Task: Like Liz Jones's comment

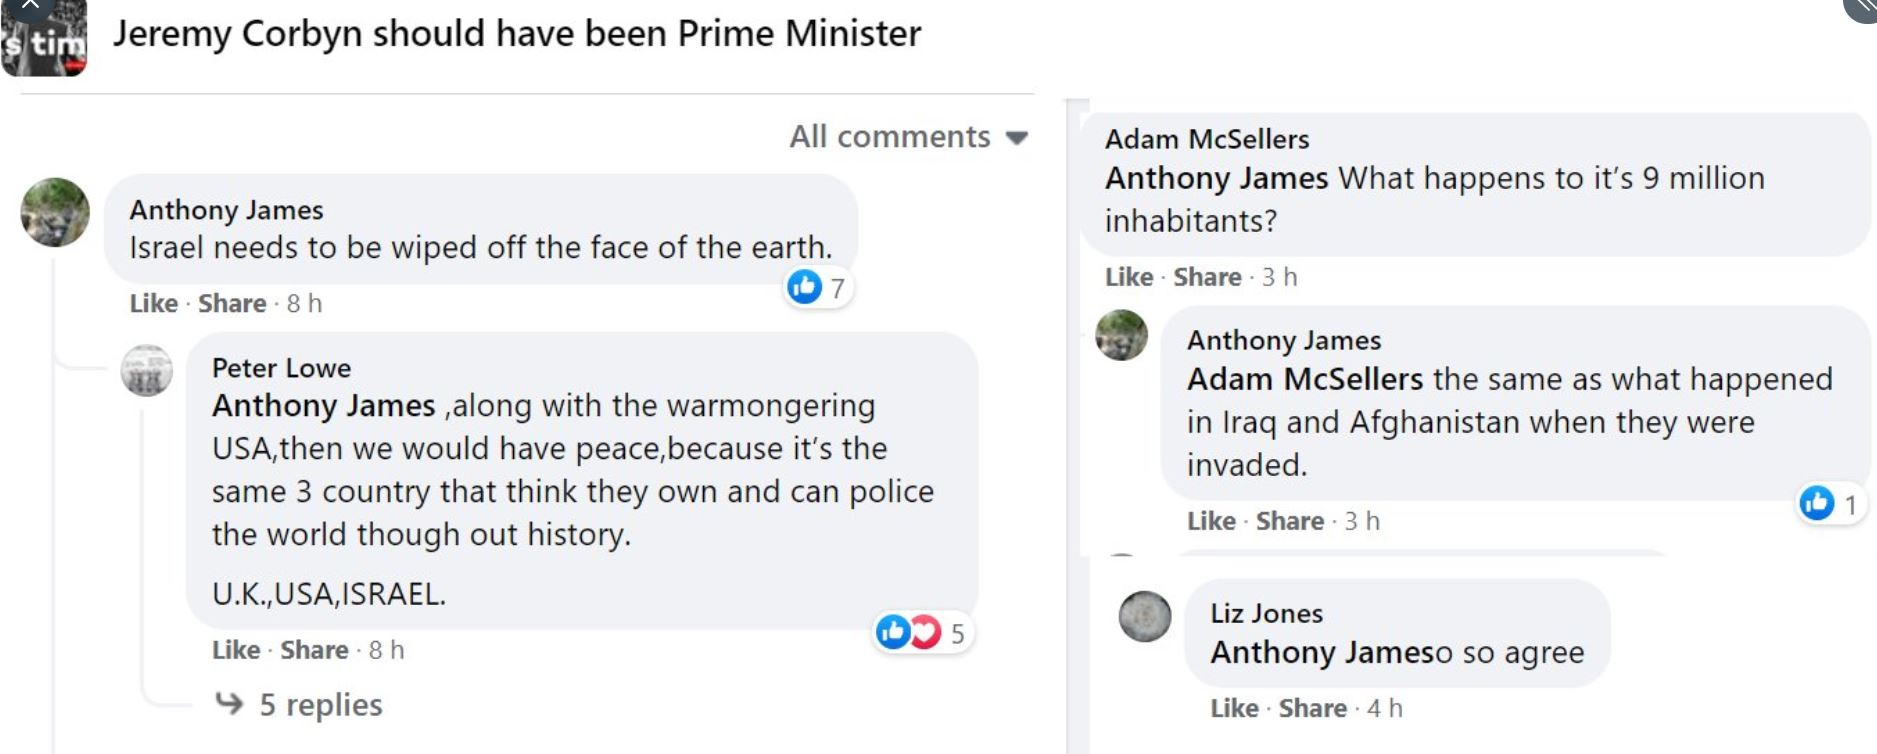Action: coord(1234,708)
